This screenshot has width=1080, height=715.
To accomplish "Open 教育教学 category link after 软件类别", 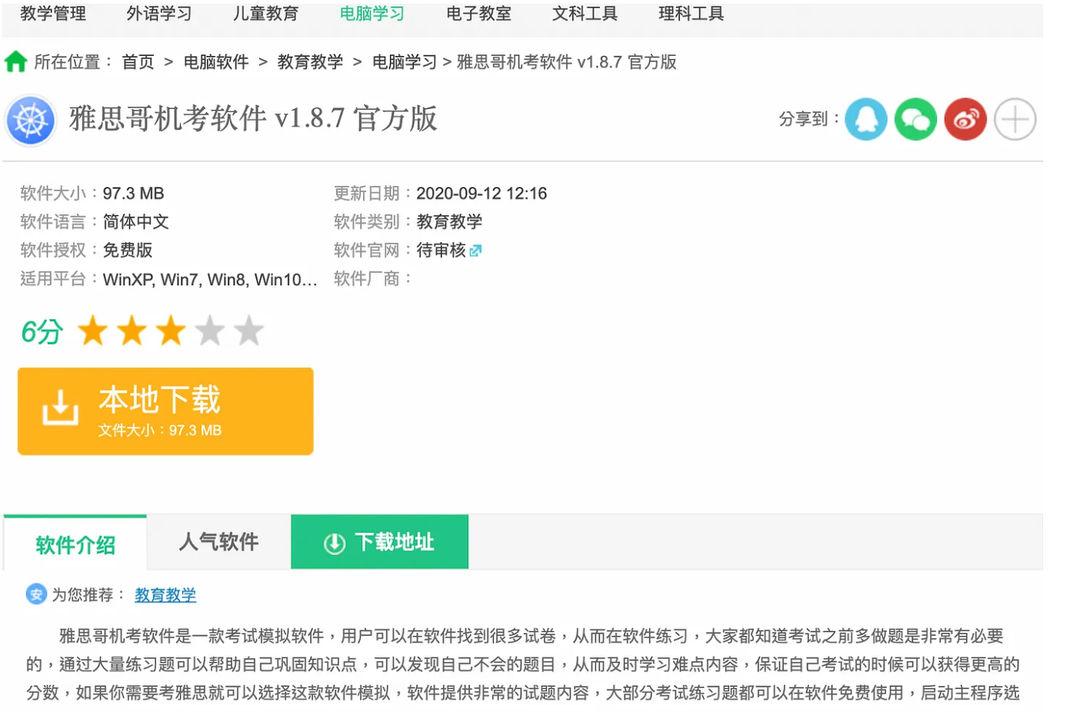I will pyautogui.click(x=449, y=222).
